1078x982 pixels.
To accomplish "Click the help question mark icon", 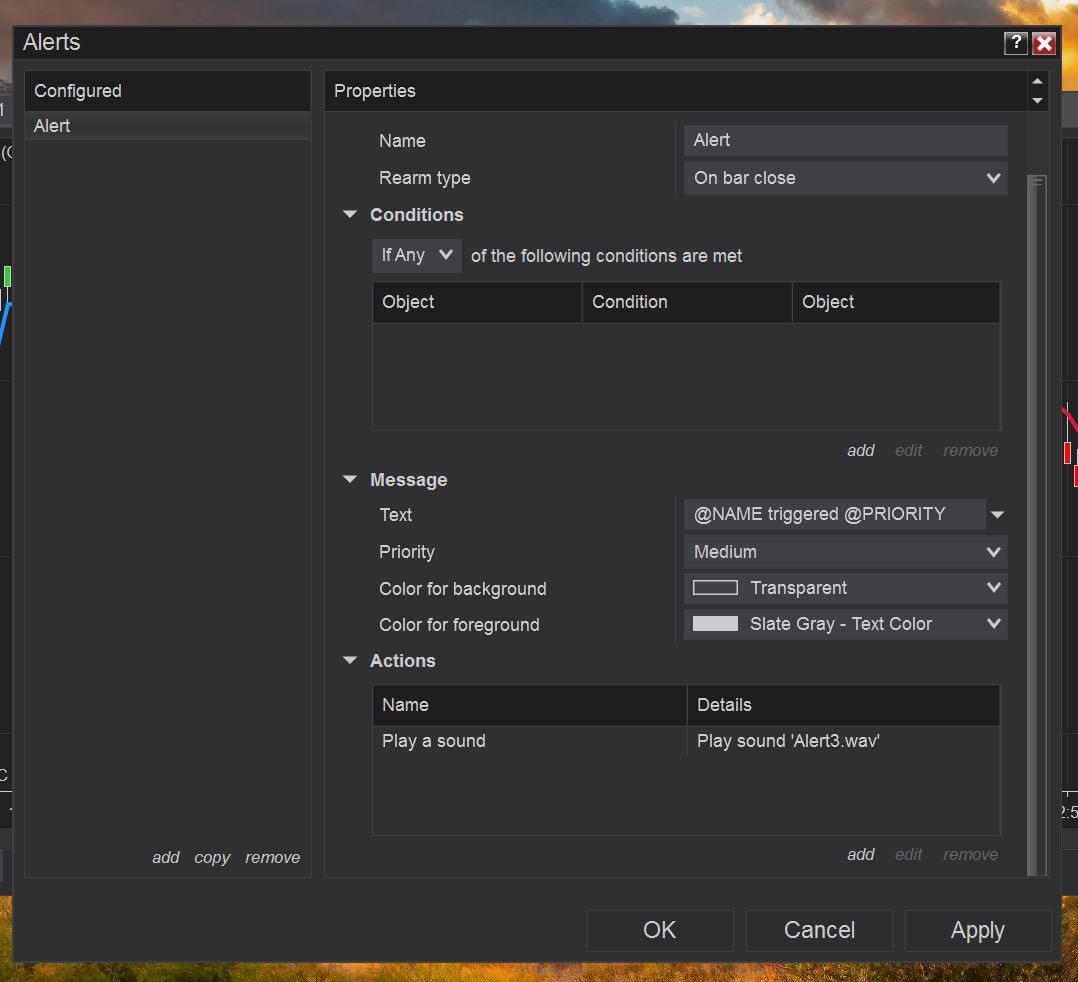I will (x=1015, y=43).
